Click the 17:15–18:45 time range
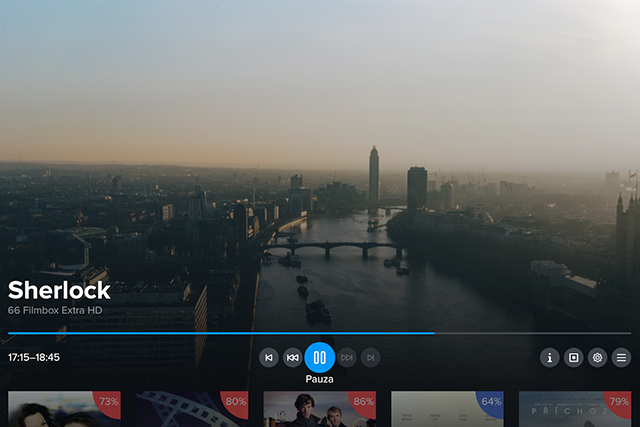 (34, 357)
